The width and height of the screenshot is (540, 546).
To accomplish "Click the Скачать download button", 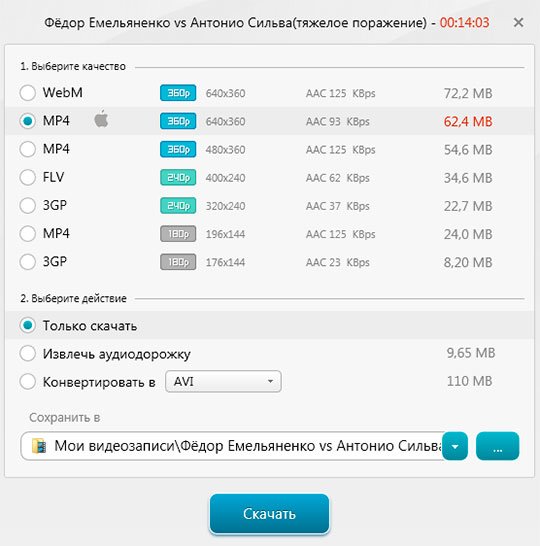I will [x=269, y=514].
